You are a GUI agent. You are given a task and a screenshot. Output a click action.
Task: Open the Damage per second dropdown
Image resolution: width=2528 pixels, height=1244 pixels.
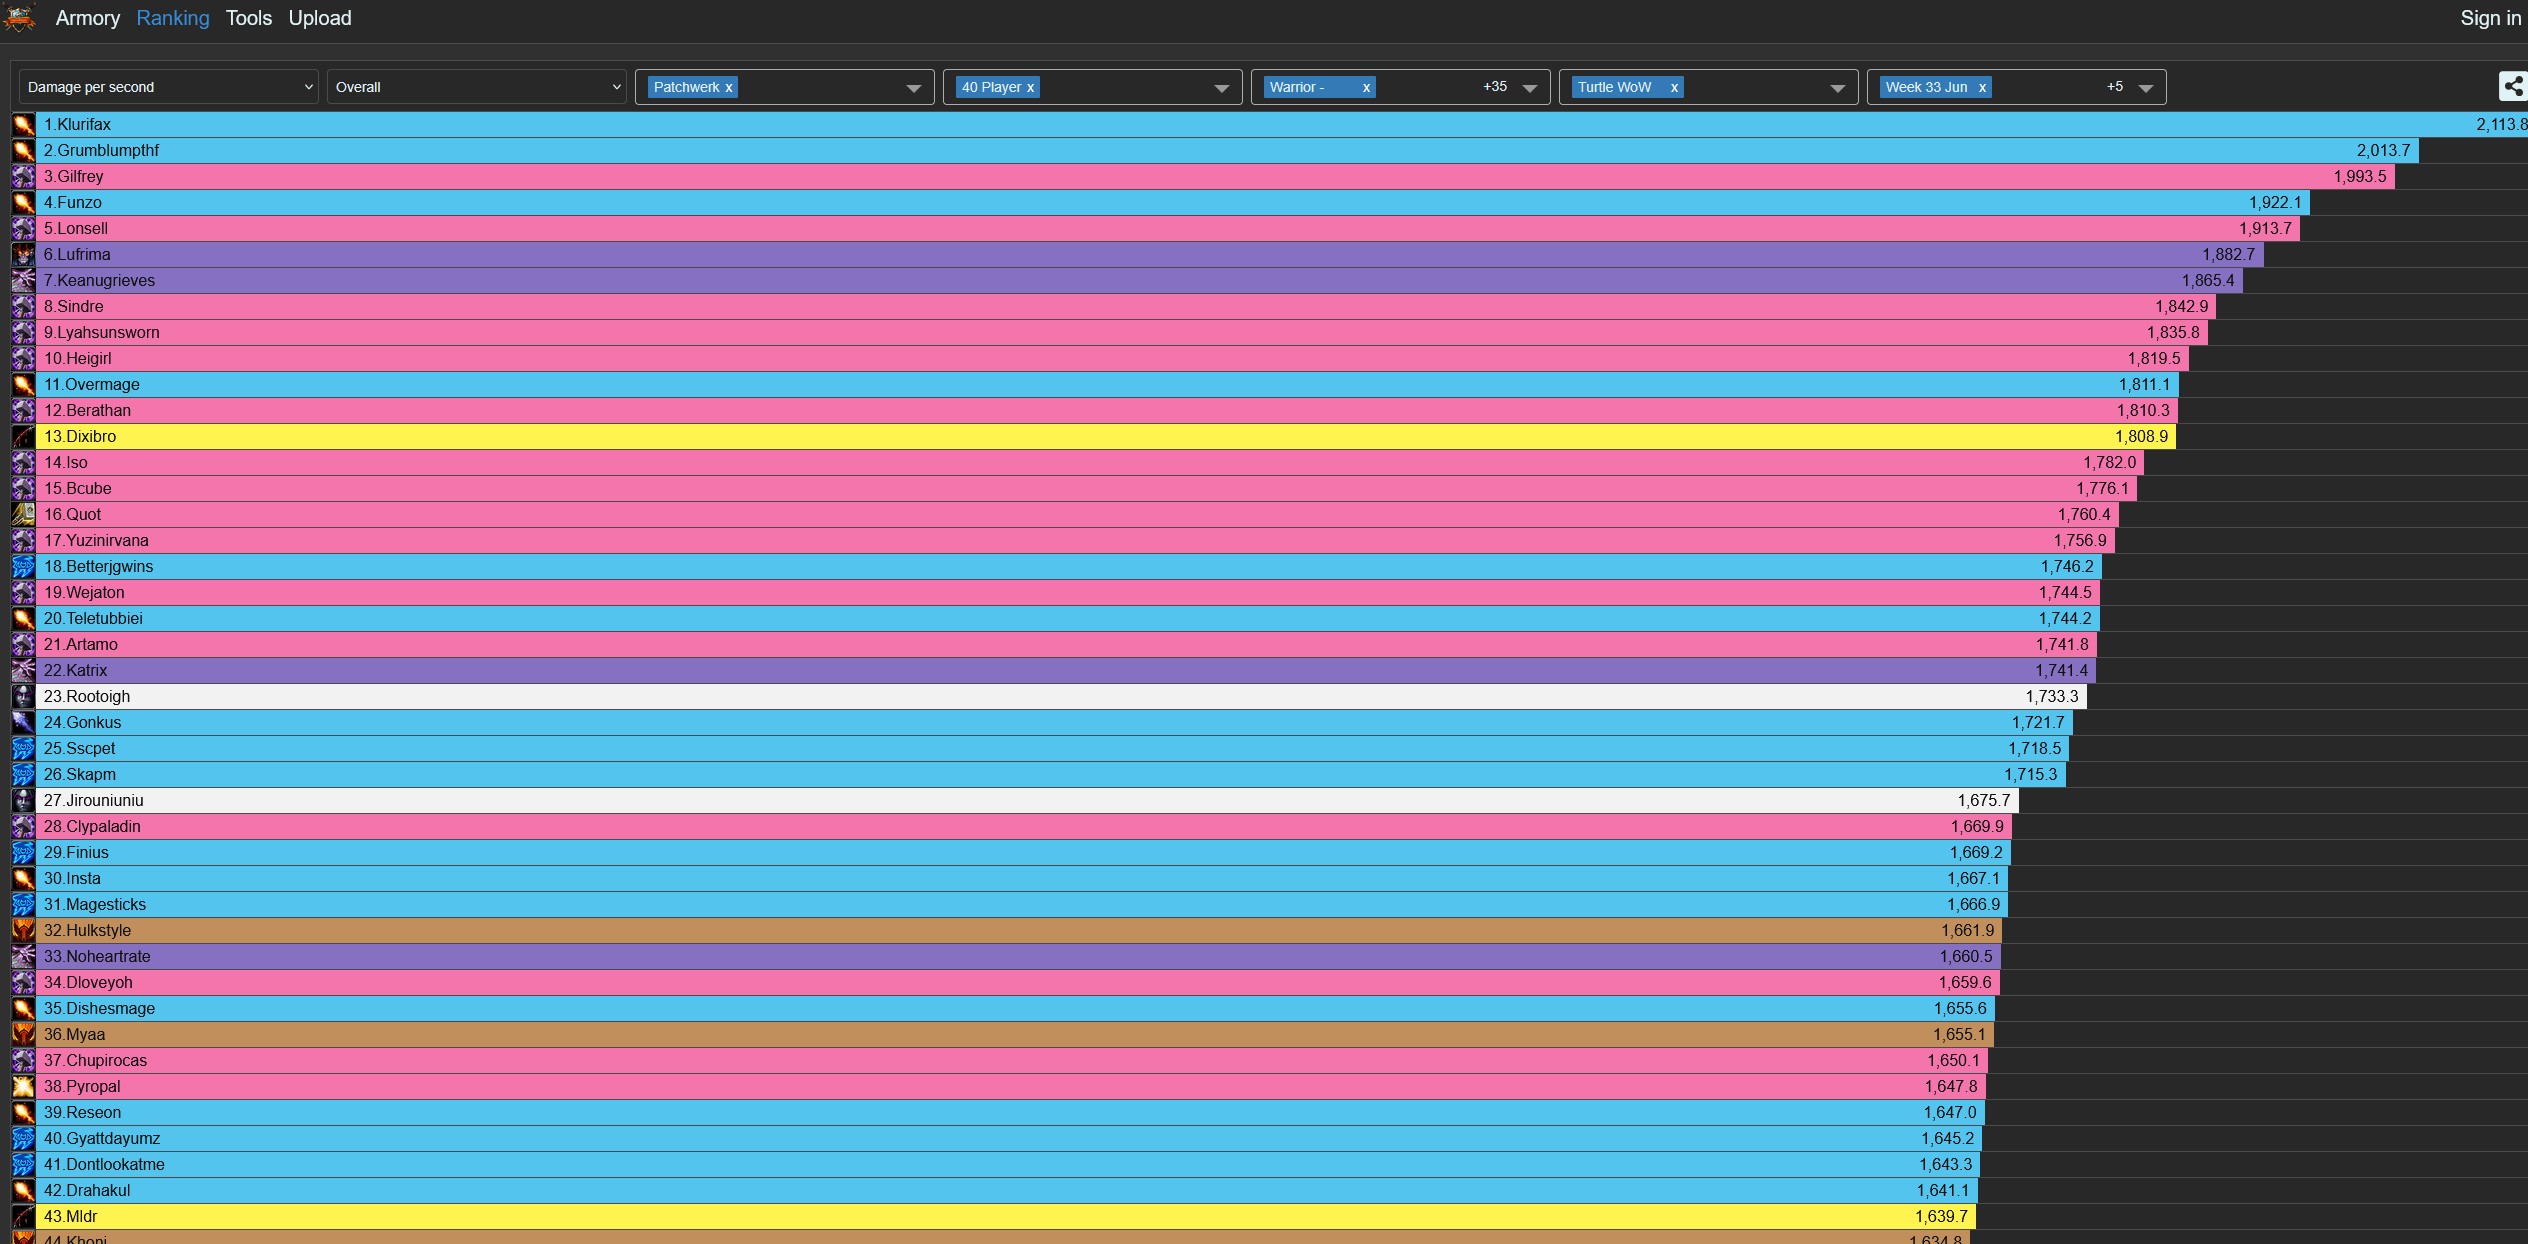point(169,87)
